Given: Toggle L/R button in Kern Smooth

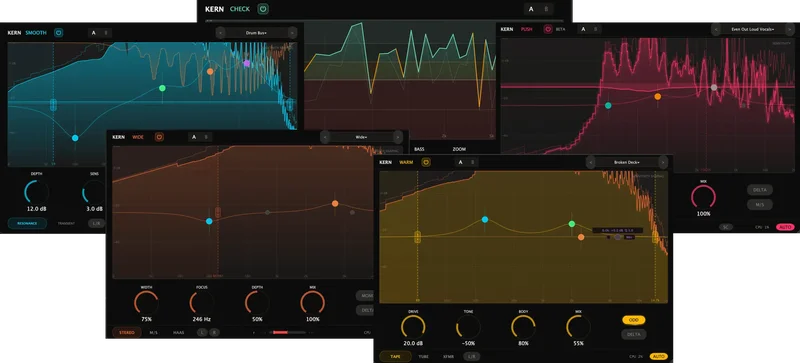Looking at the screenshot, I should [x=96, y=223].
